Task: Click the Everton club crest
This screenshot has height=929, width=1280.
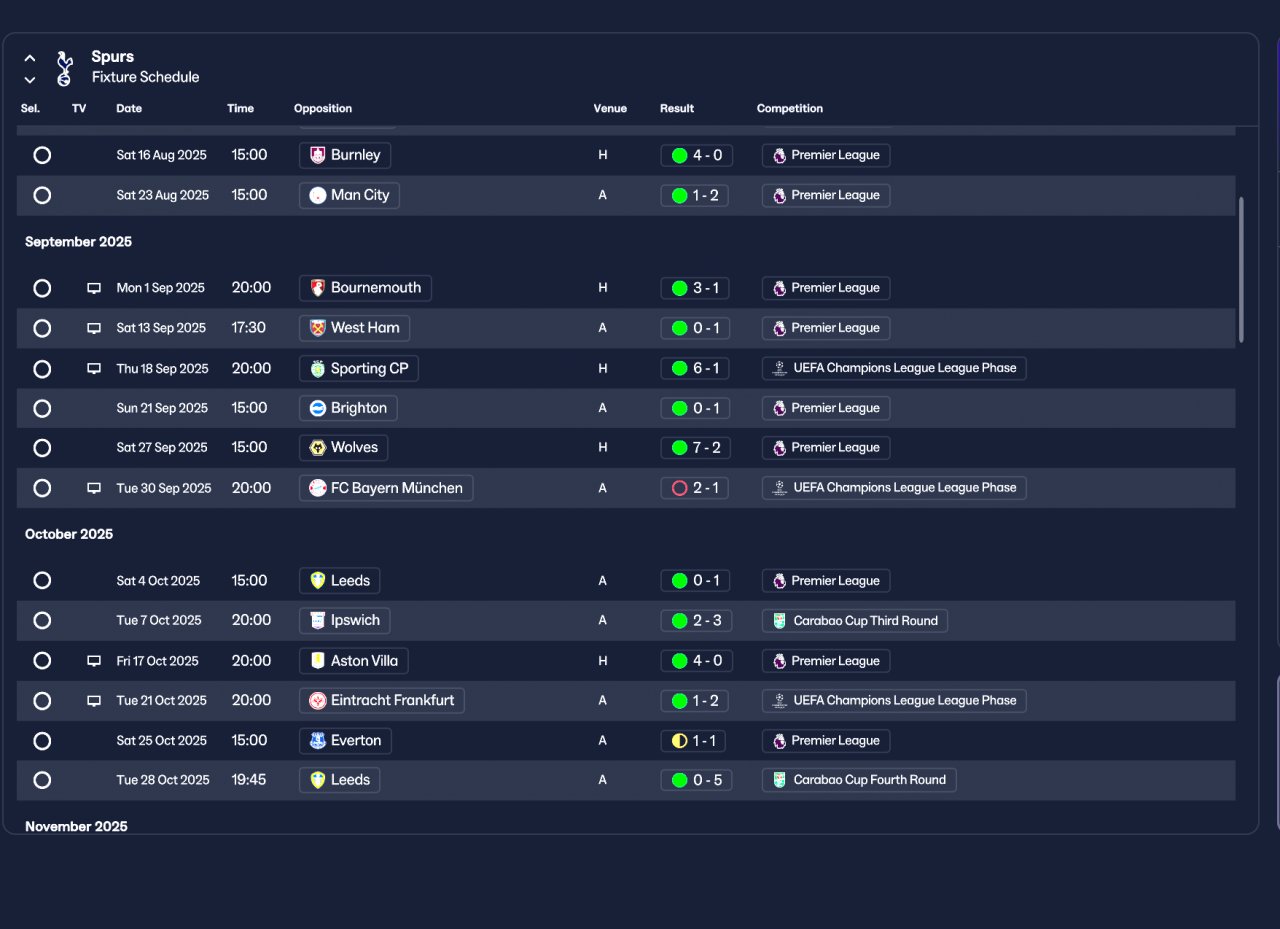Action: click(318, 741)
